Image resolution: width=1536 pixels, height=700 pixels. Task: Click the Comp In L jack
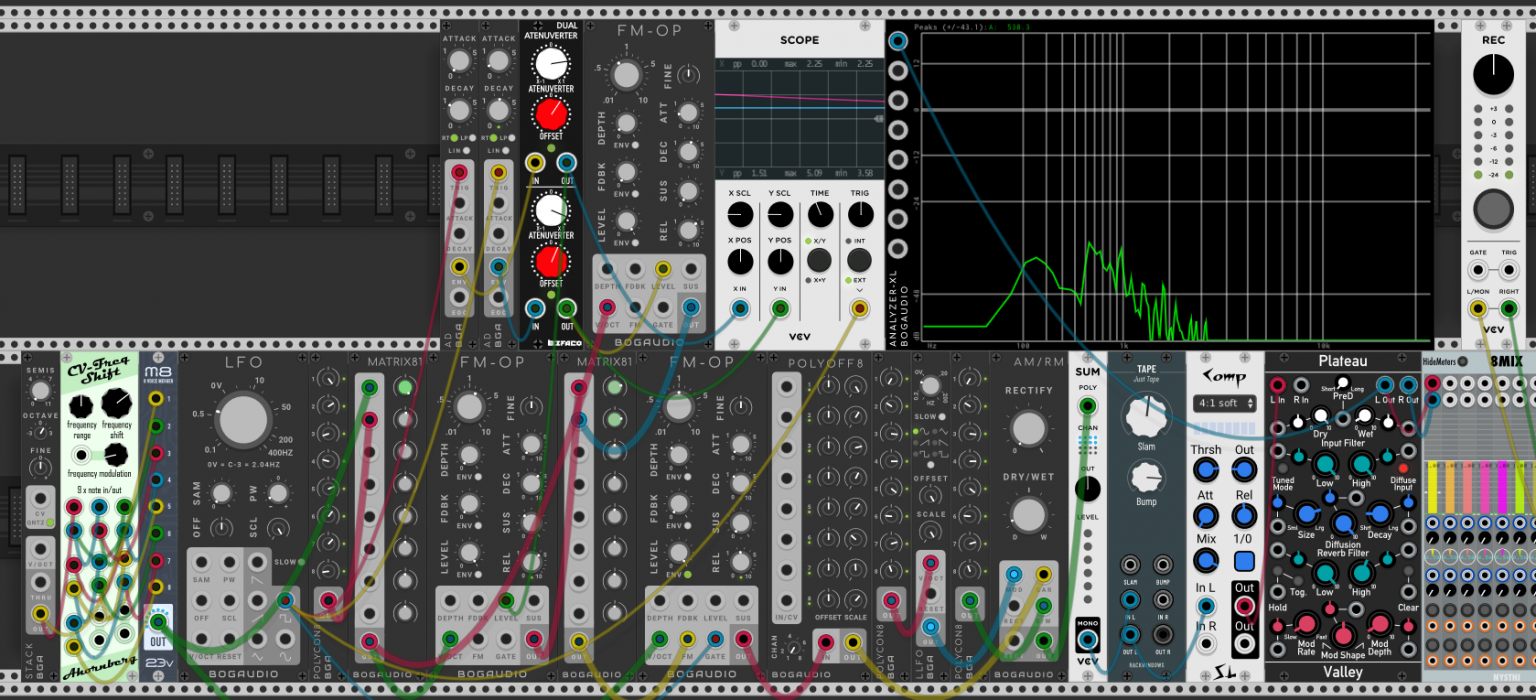point(1206,605)
